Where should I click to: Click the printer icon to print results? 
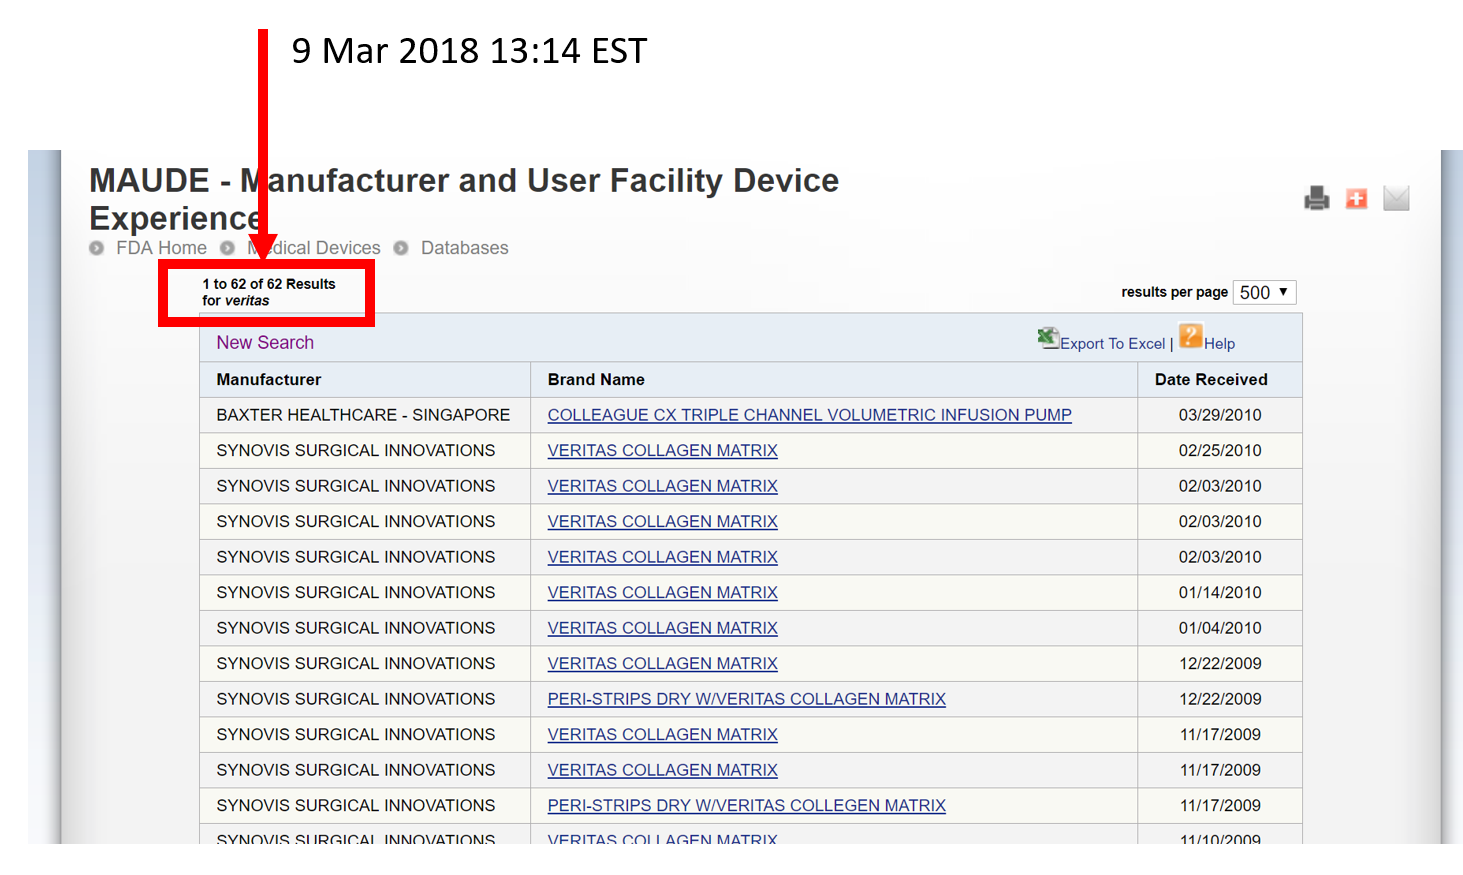point(1317,198)
